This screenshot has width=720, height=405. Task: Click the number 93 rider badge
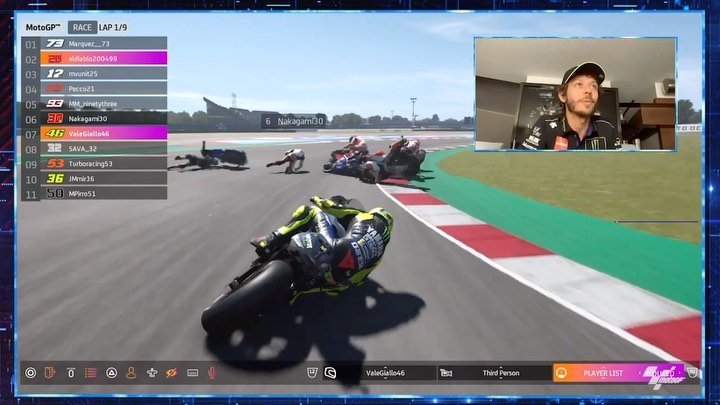click(55, 104)
